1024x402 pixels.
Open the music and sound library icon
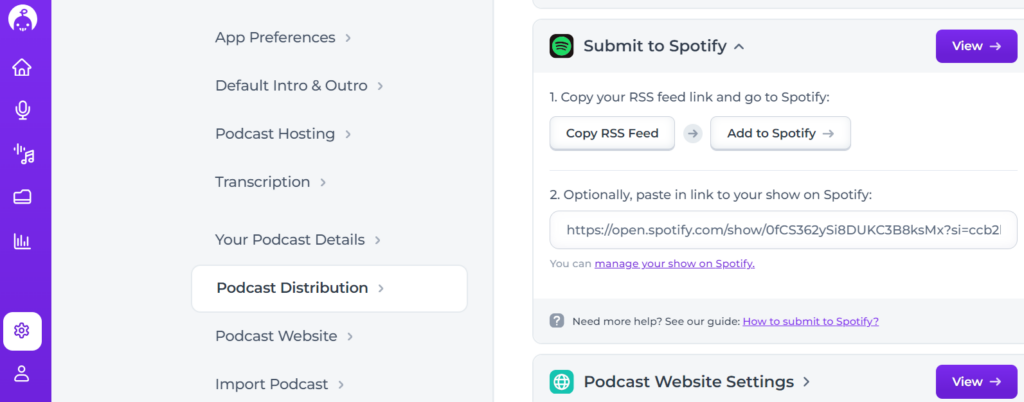[23, 154]
